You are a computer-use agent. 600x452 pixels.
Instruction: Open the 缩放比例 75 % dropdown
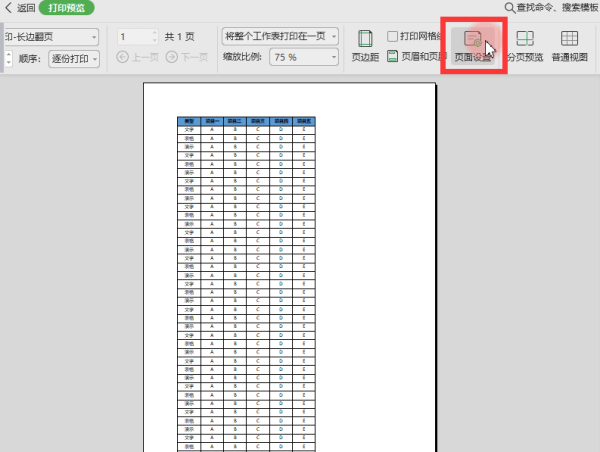point(304,57)
